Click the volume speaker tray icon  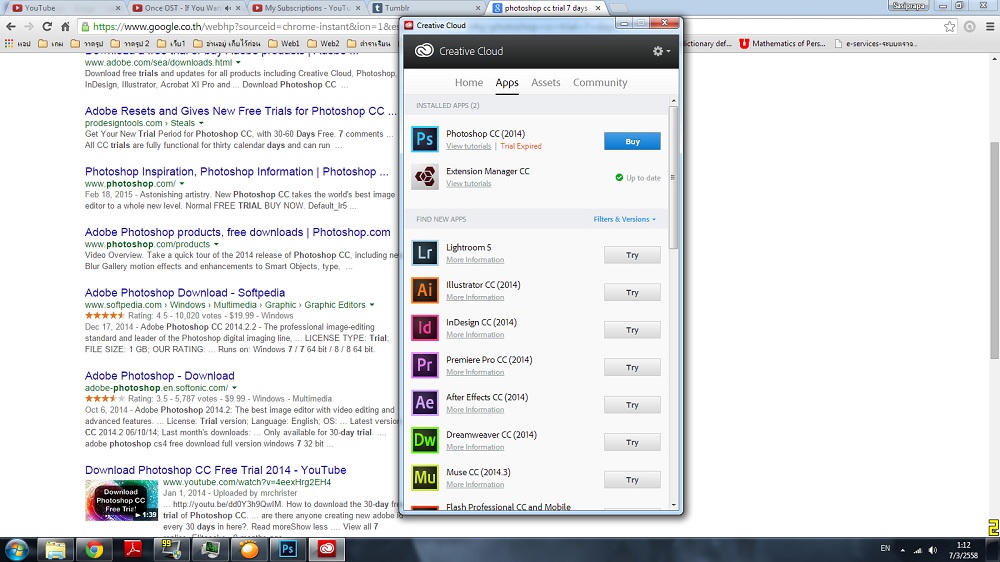[932, 550]
